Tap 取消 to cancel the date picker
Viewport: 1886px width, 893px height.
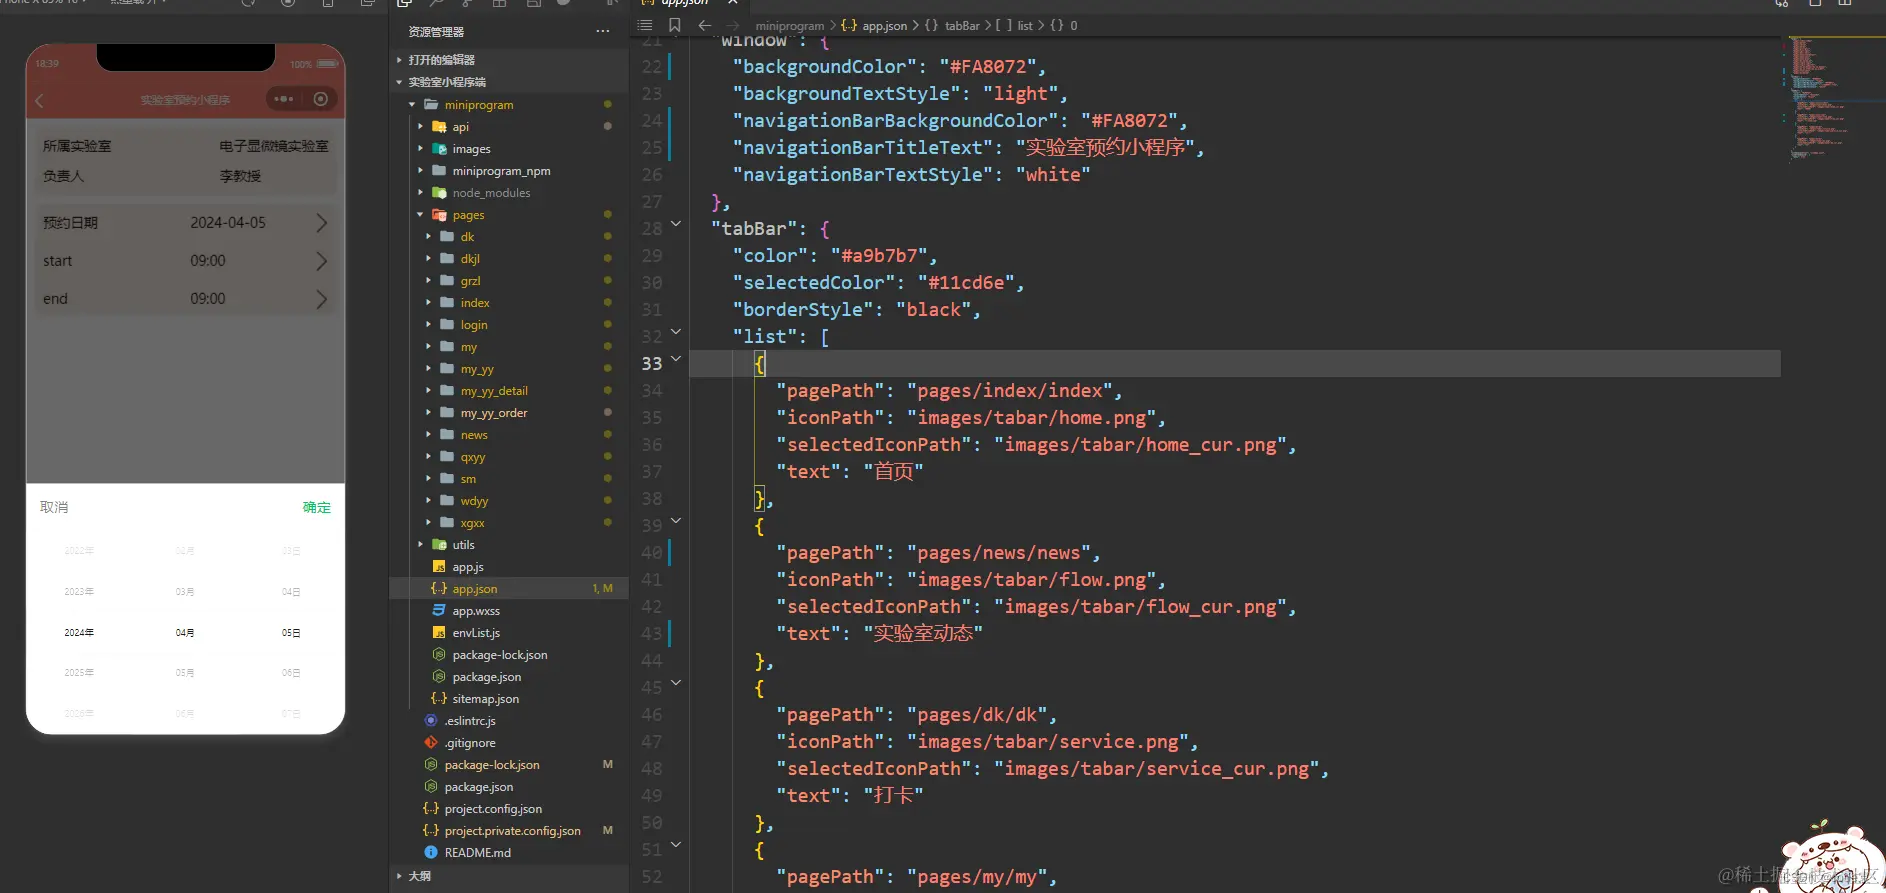pos(54,507)
